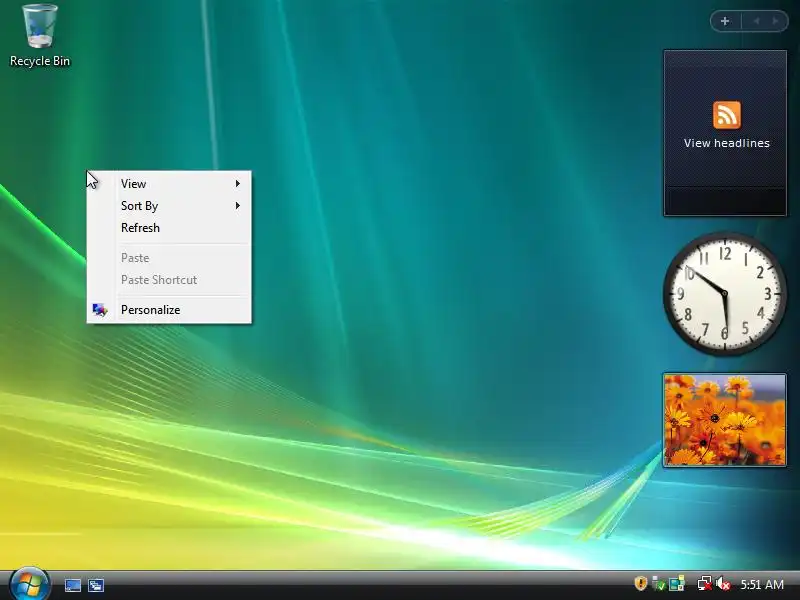Click the 5:51 AM taskbar clock
800x600 pixels.
(x=762, y=584)
